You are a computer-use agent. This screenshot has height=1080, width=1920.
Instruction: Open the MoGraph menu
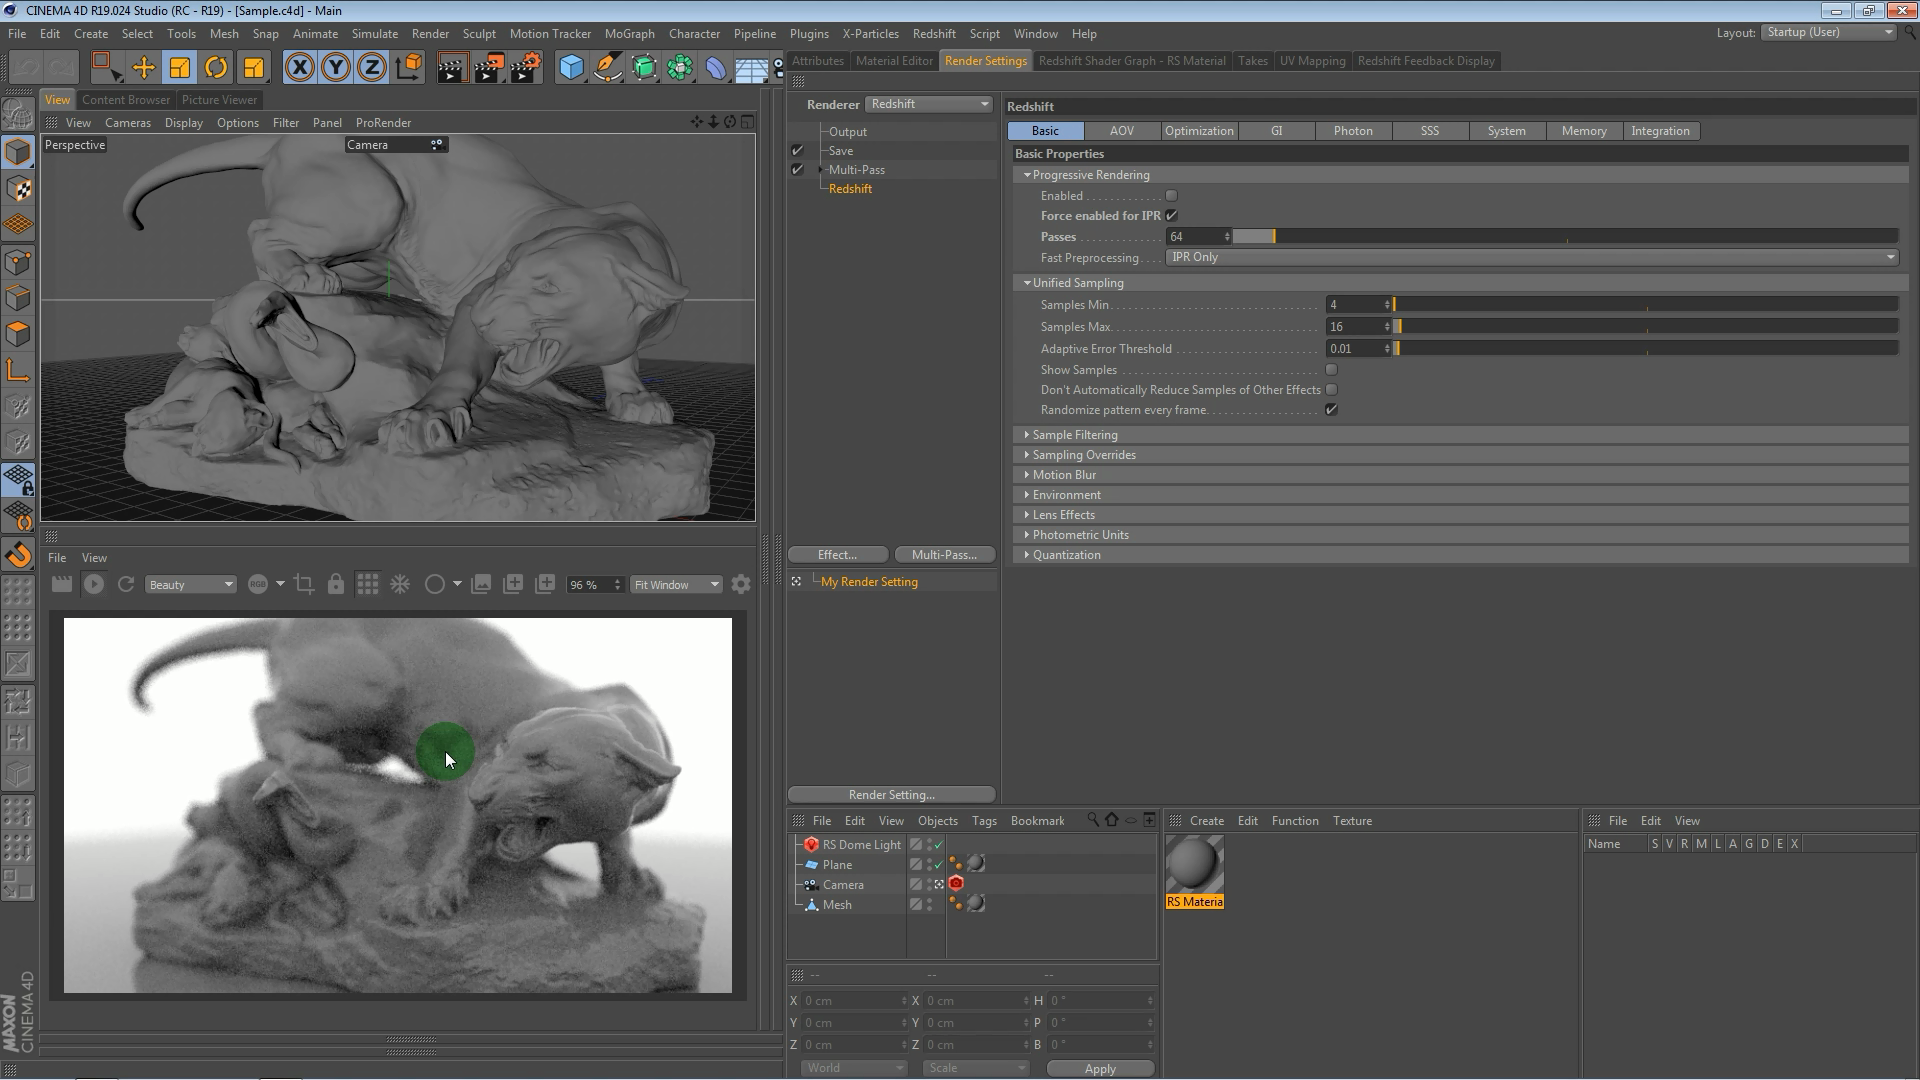point(629,34)
